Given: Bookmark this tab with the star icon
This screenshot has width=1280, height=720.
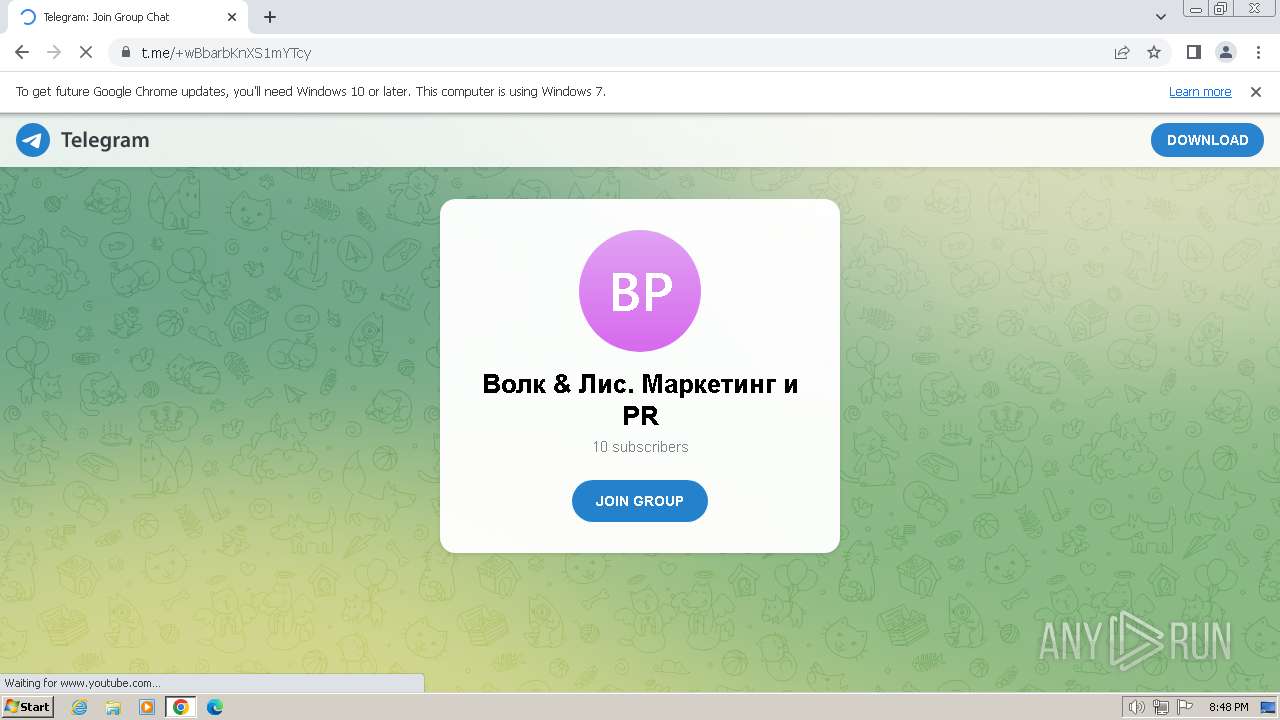Looking at the screenshot, I should 1154,53.
